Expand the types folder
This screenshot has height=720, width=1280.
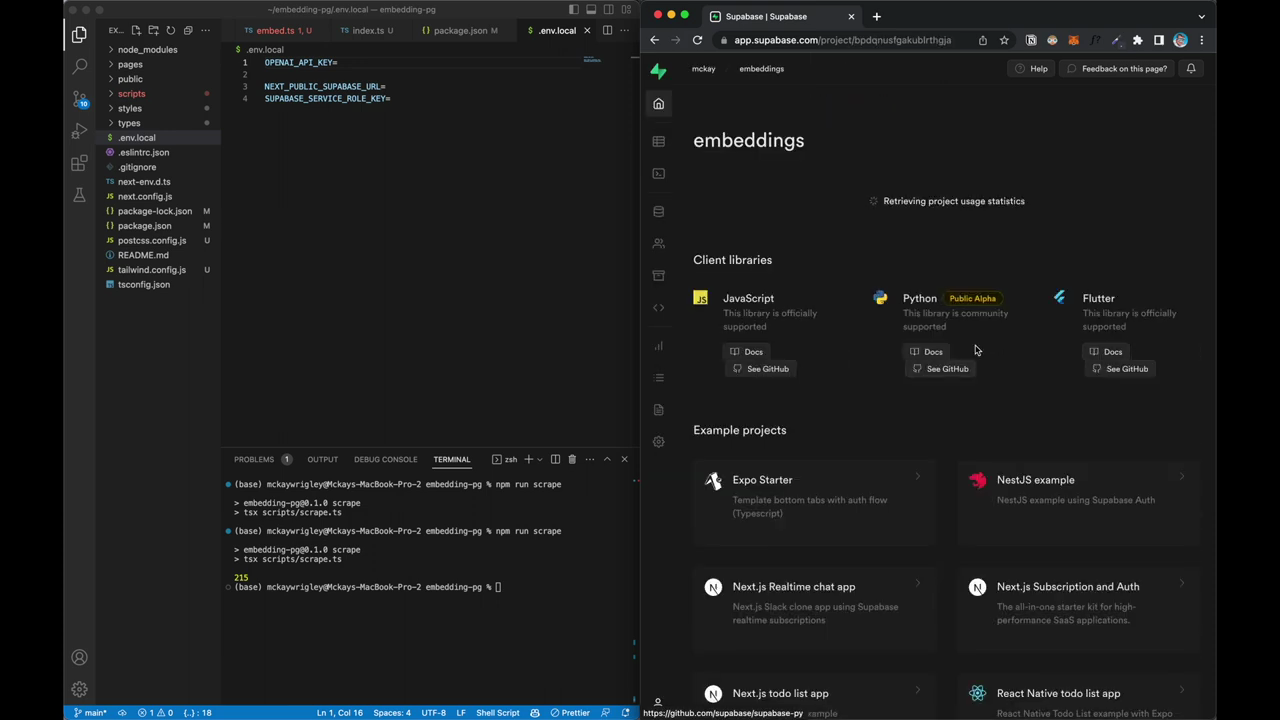pyautogui.click(x=129, y=123)
